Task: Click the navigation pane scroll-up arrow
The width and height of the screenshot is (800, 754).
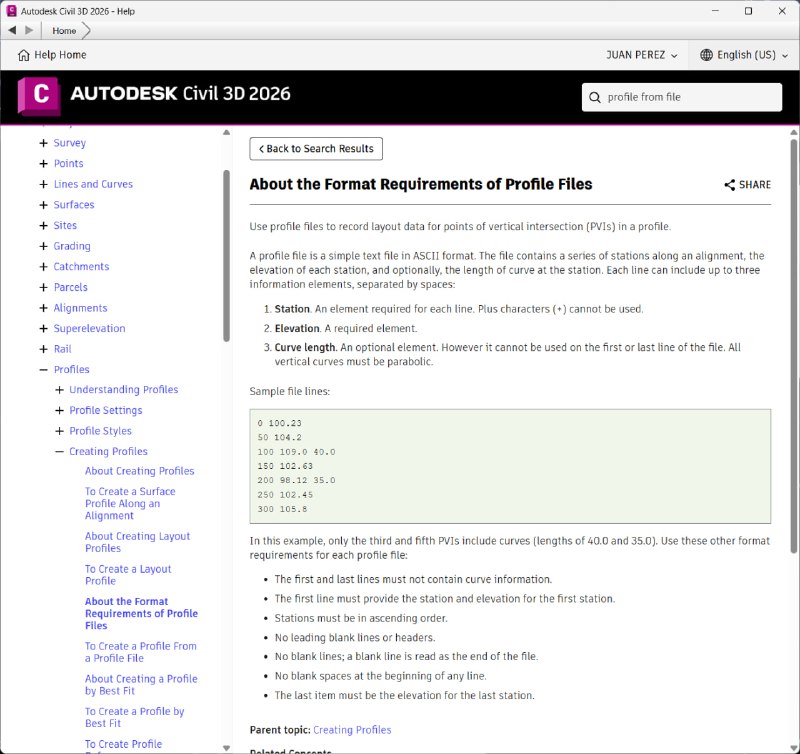Action: pyautogui.click(x=227, y=133)
